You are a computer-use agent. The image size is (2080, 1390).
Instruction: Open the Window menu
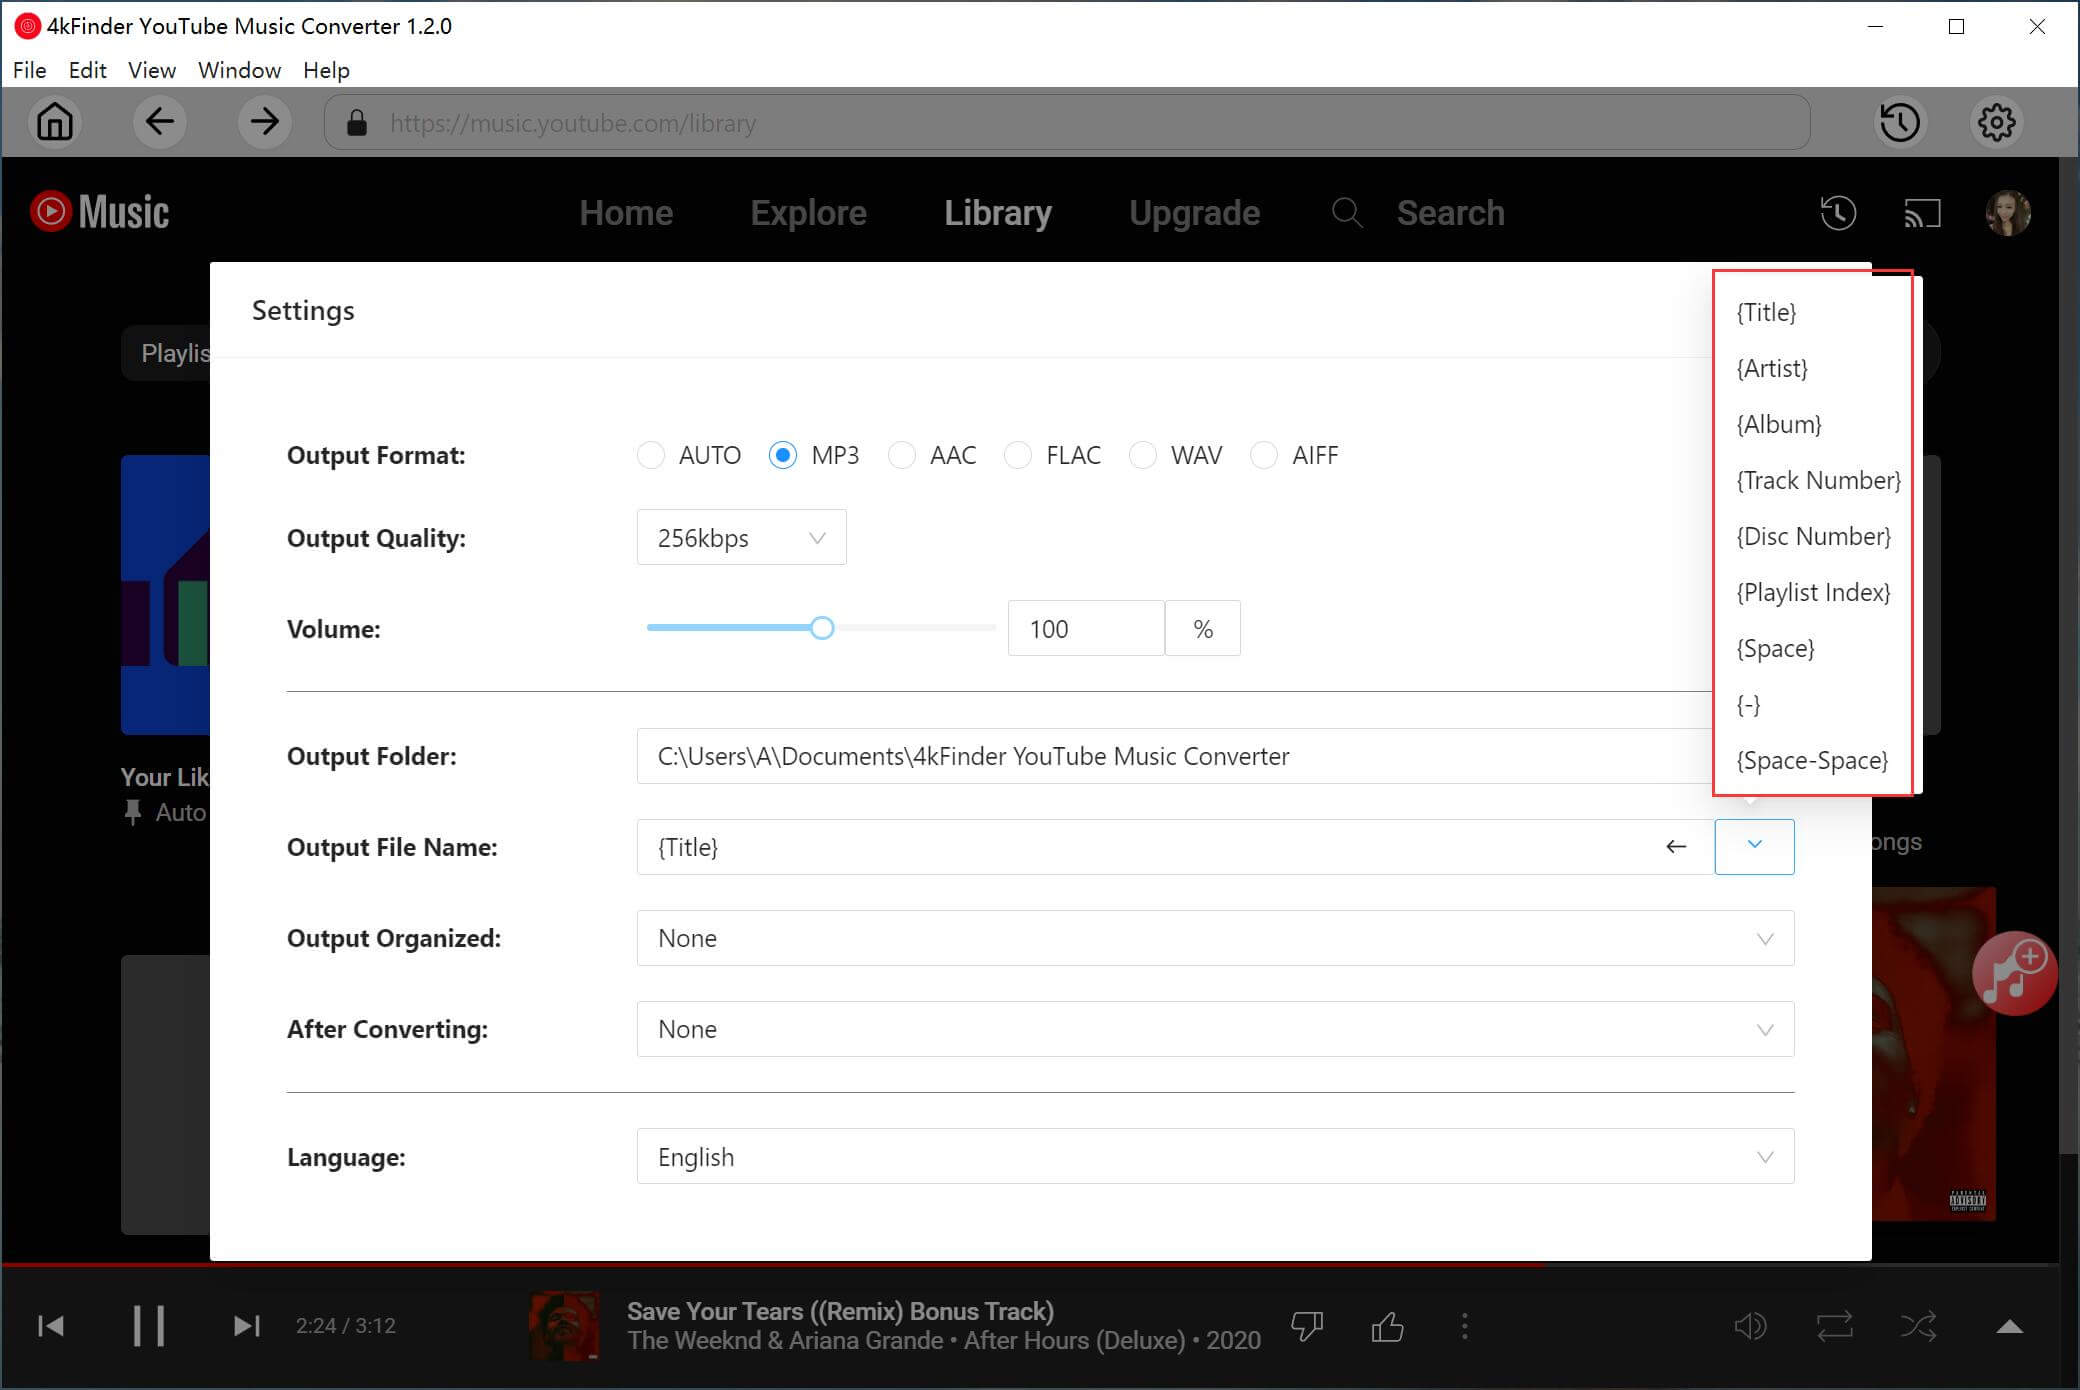(x=239, y=70)
